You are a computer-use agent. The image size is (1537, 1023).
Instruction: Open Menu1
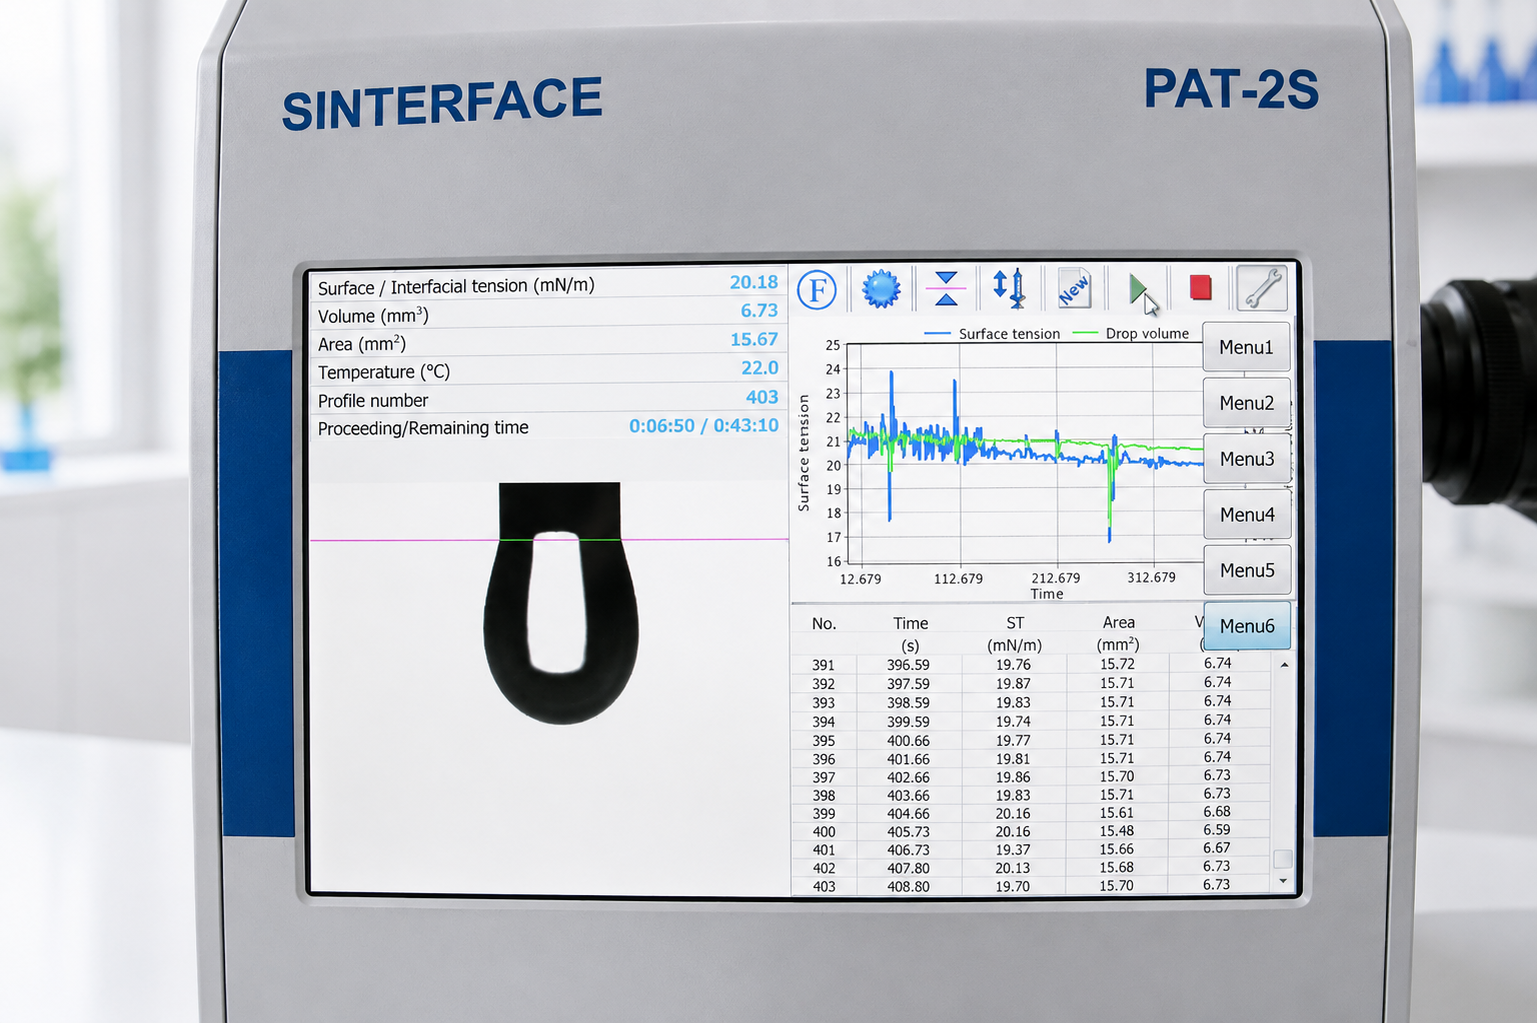coord(1246,347)
